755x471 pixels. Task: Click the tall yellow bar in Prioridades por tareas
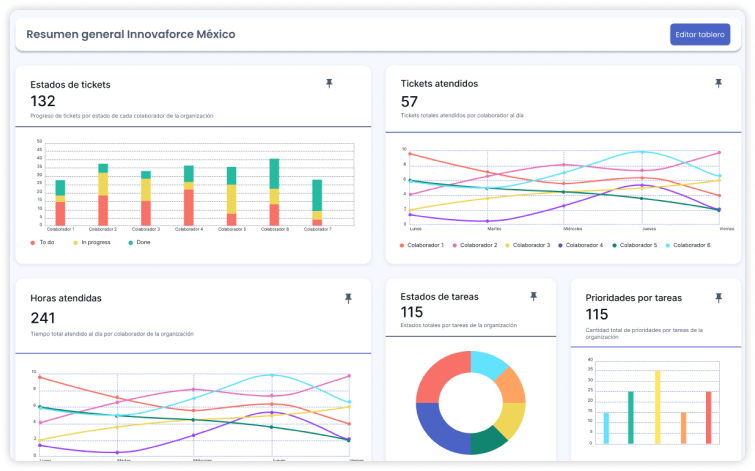click(657, 407)
